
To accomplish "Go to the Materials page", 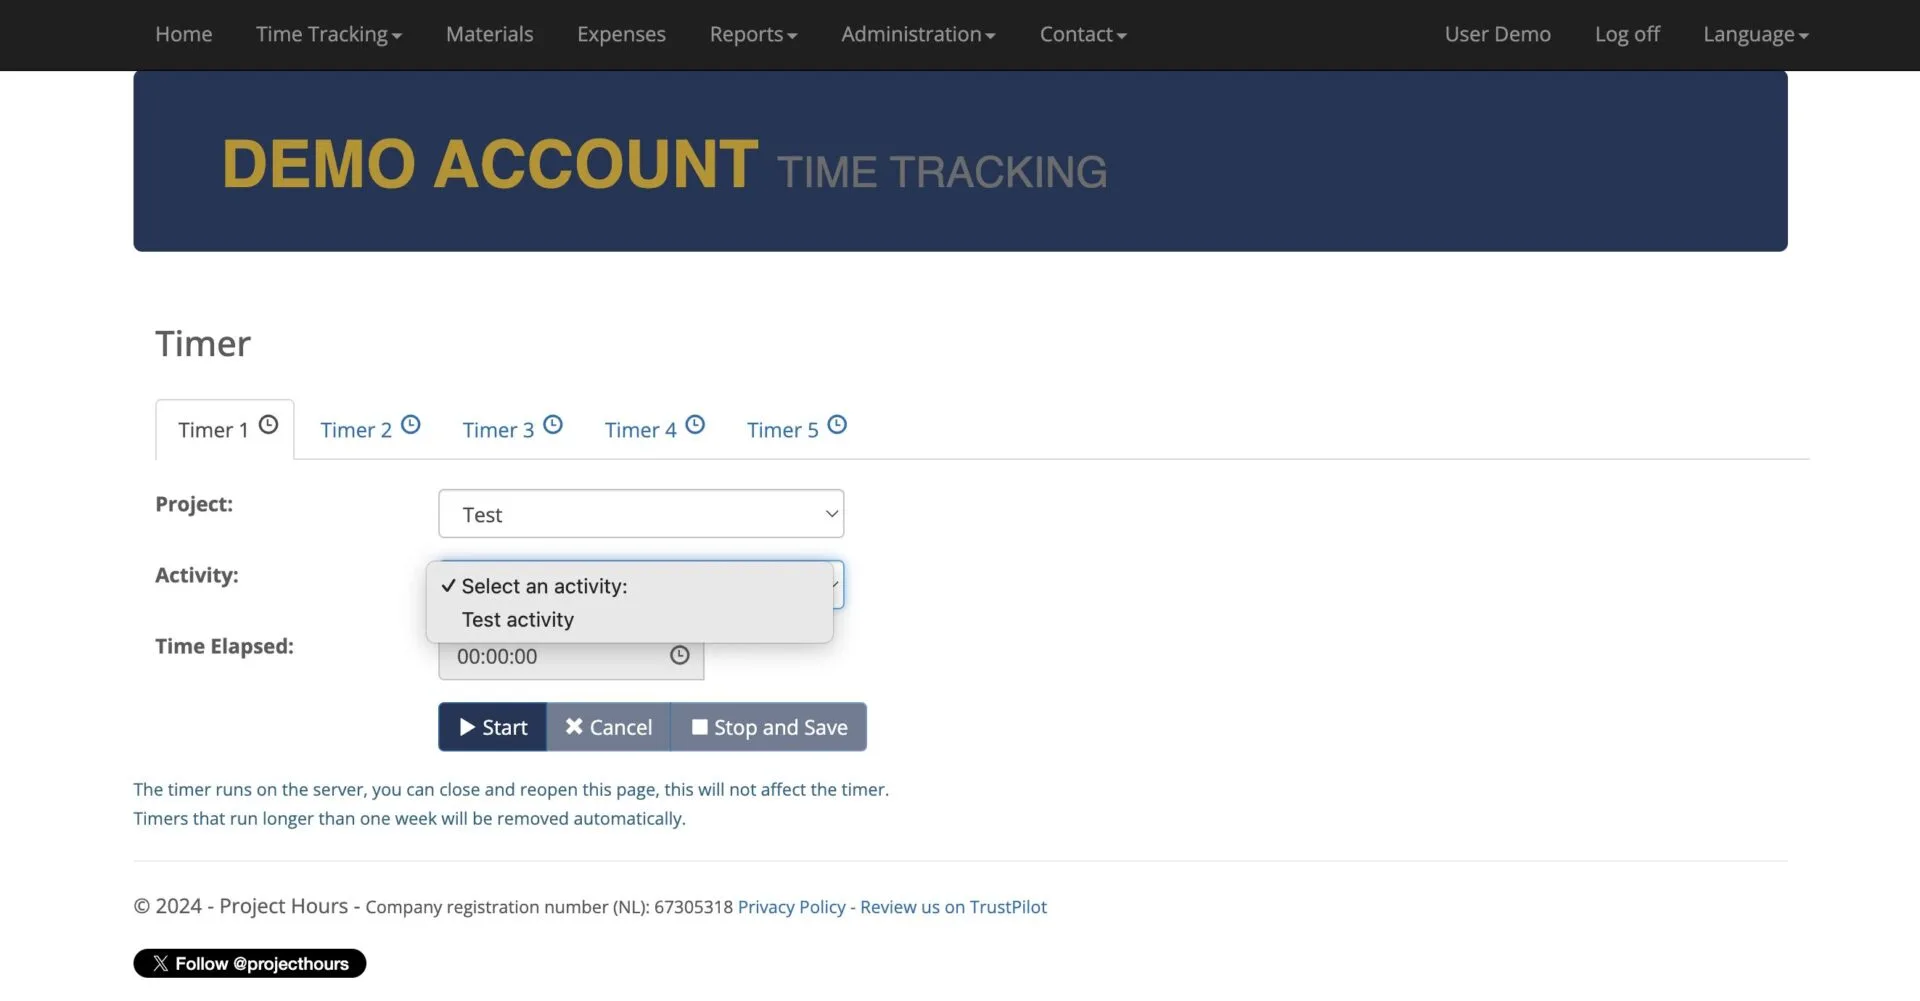I will 489,35.
